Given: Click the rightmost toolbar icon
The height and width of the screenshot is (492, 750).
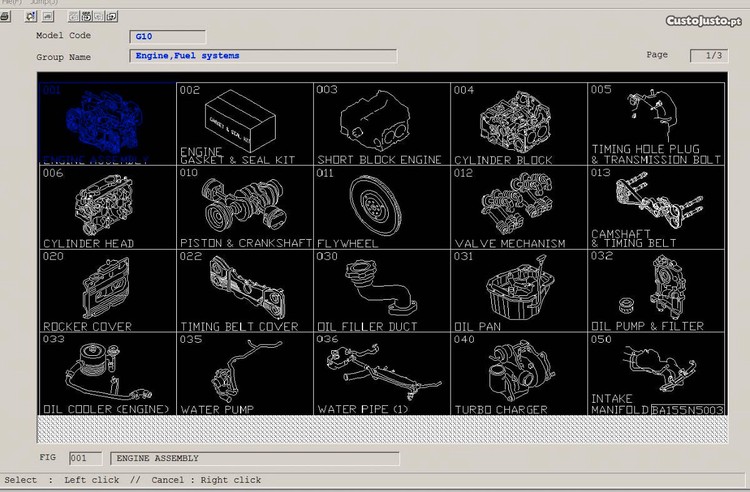Looking at the screenshot, I should coord(111,17).
